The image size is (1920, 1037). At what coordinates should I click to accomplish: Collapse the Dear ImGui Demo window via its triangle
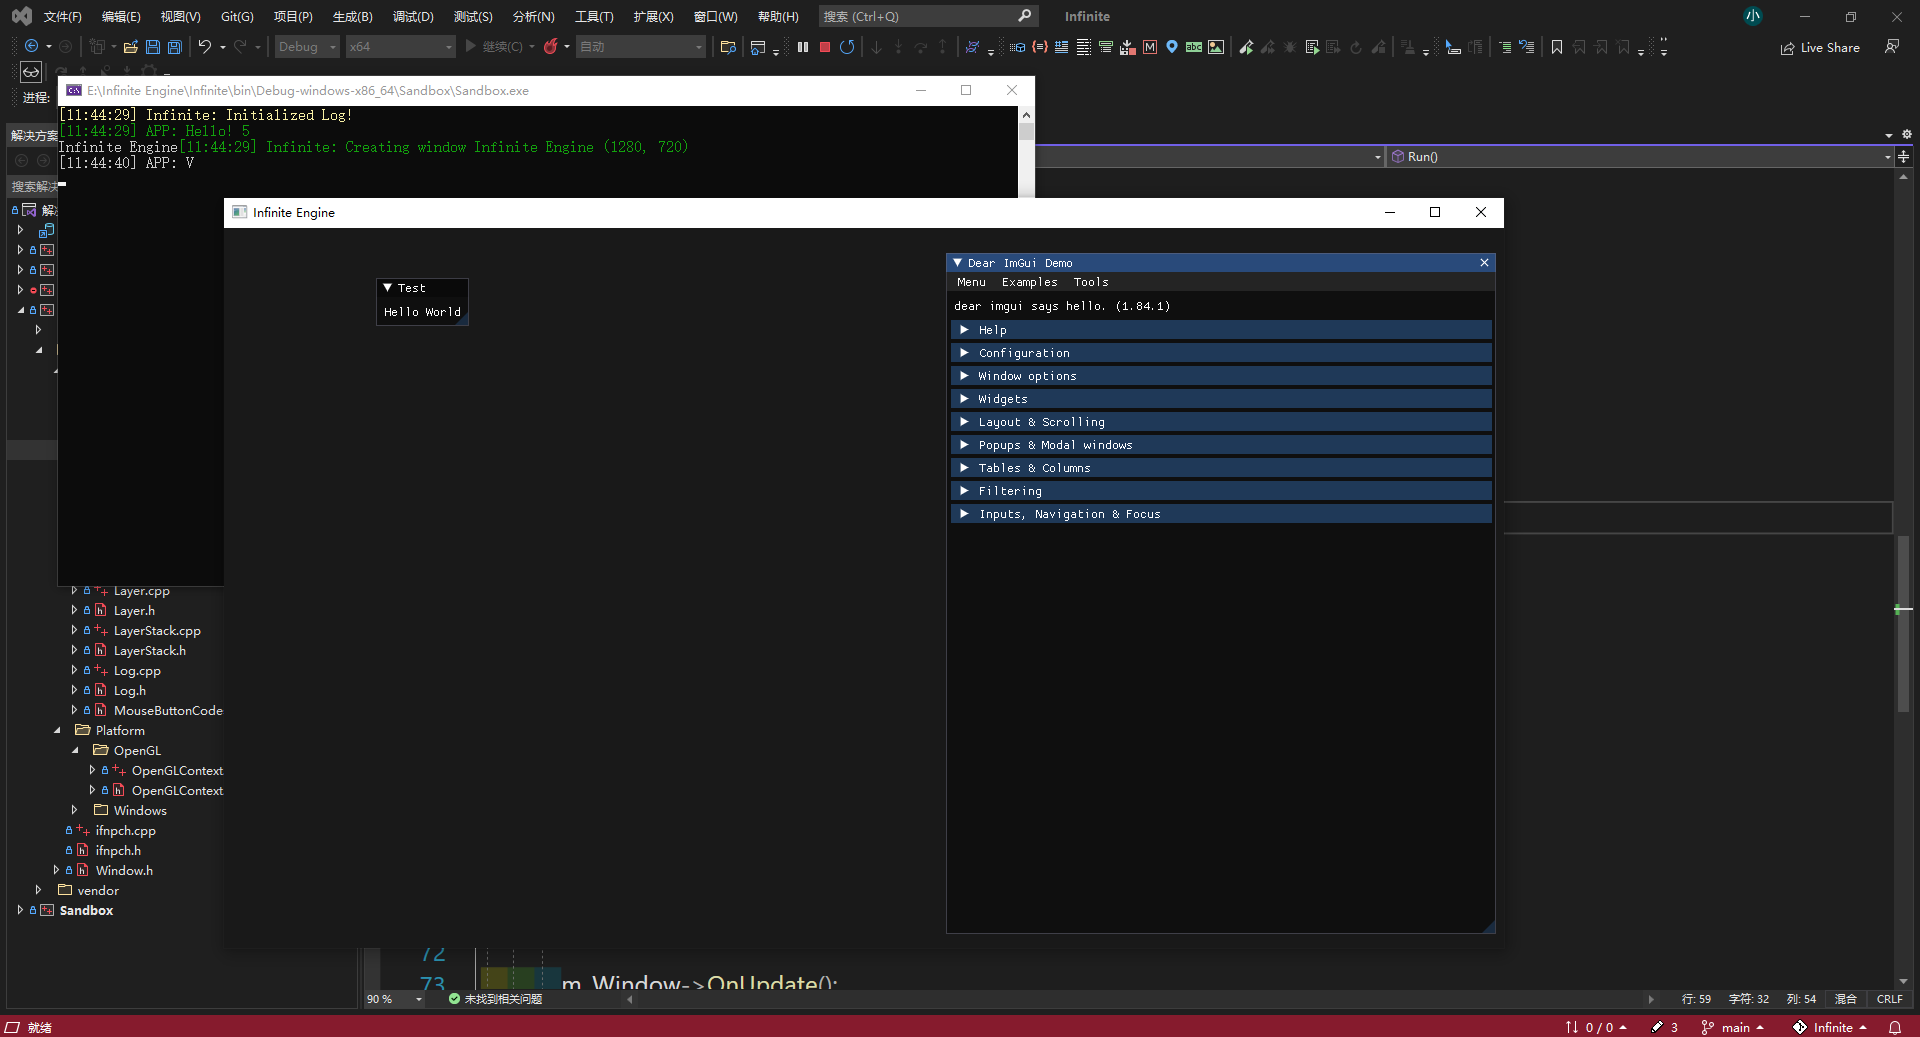tap(958, 263)
